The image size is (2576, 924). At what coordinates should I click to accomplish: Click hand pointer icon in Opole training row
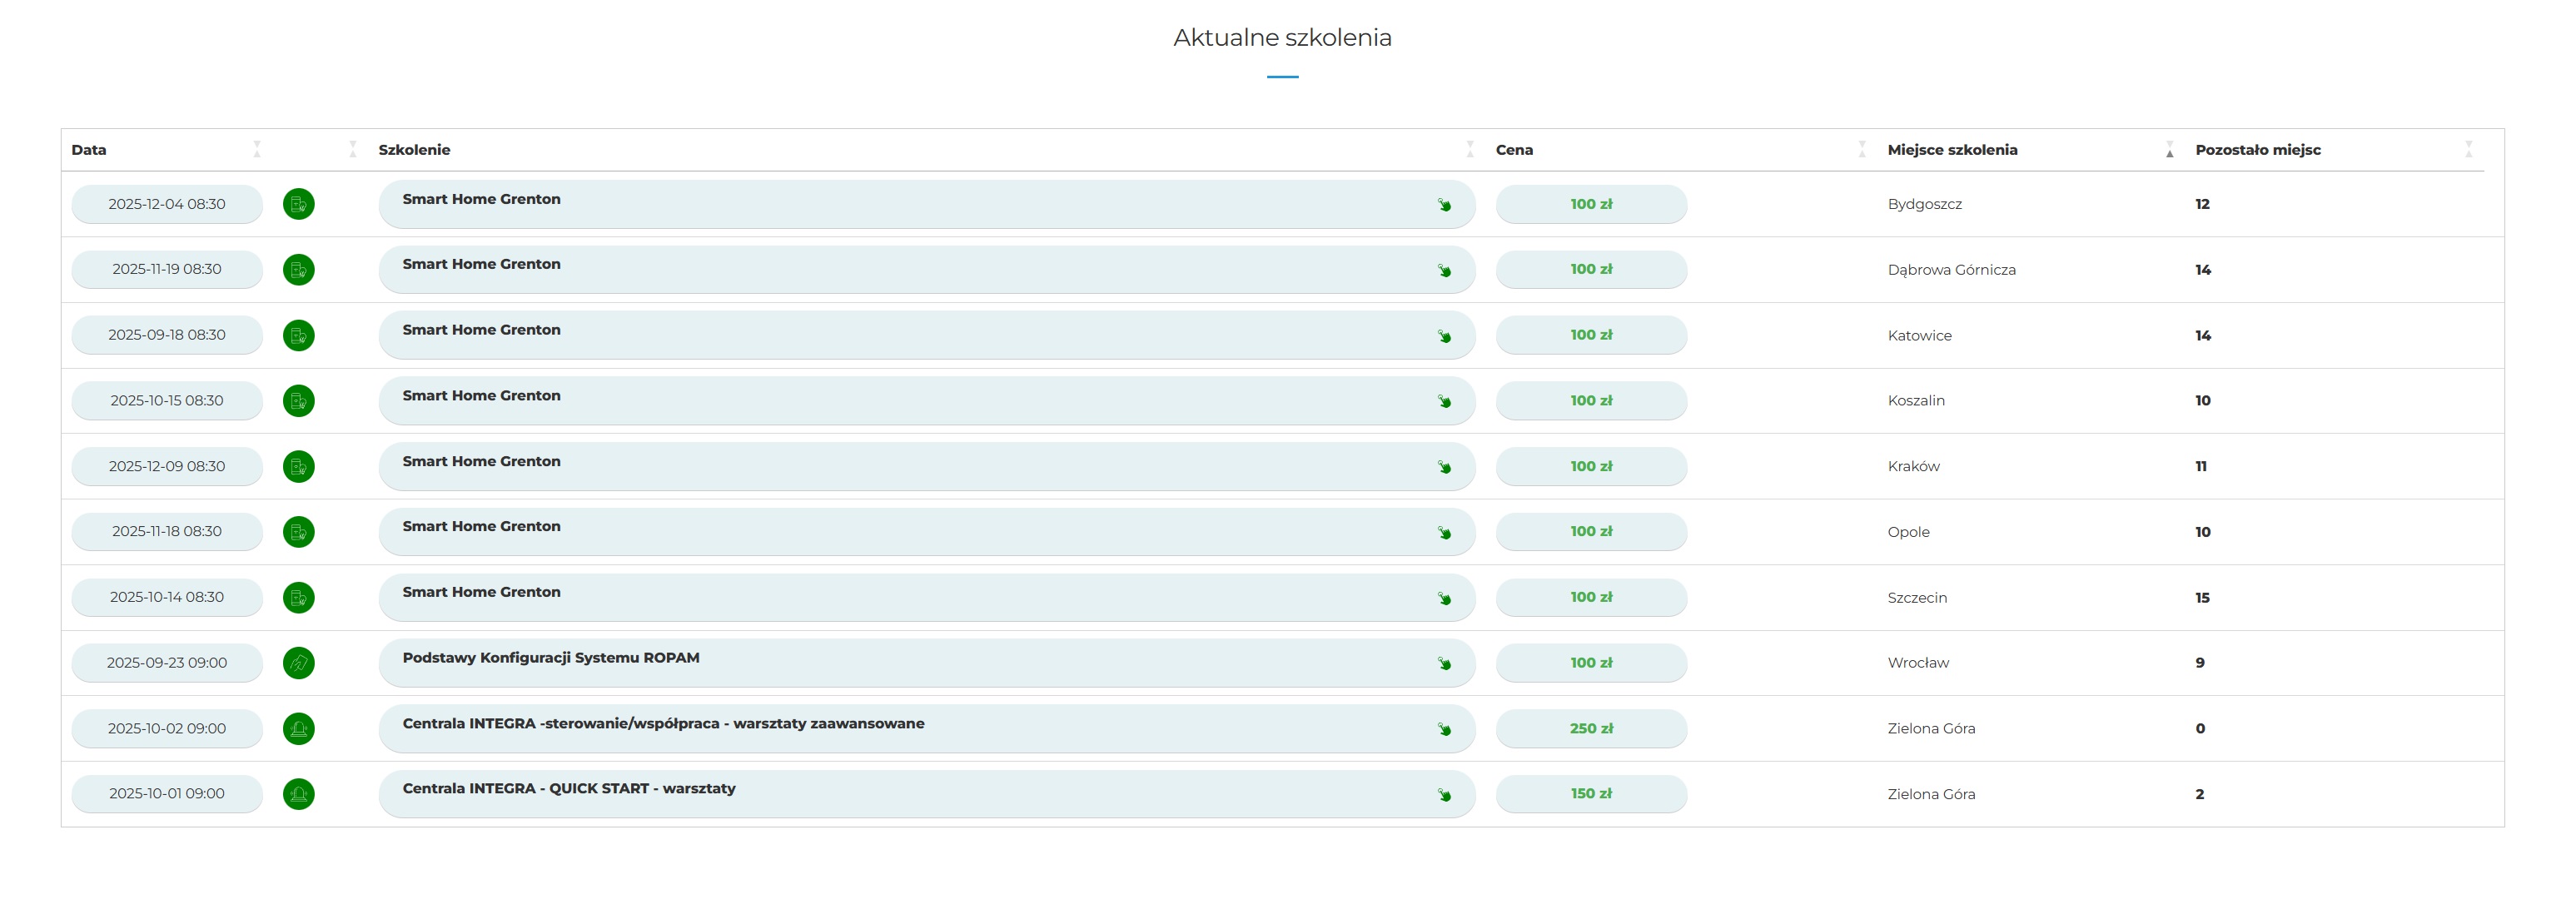click(x=1444, y=533)
